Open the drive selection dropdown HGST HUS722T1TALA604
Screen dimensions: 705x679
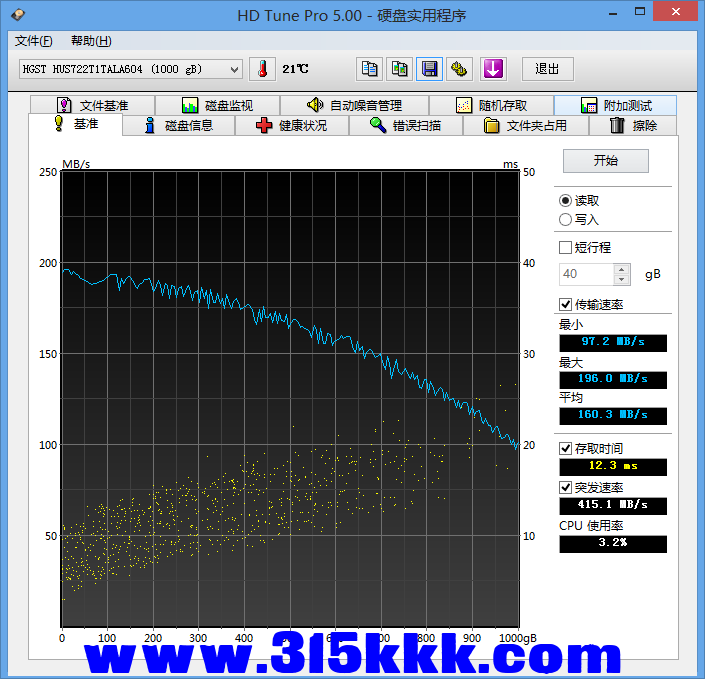coord(131,69)
